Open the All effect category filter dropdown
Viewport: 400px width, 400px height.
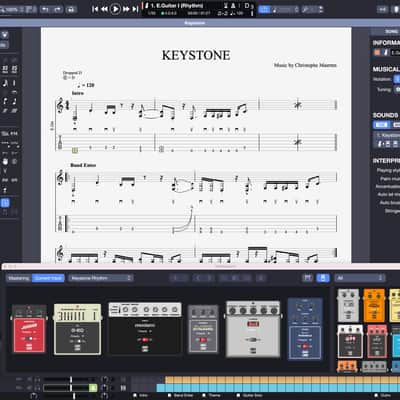click(x=360, y=278)
